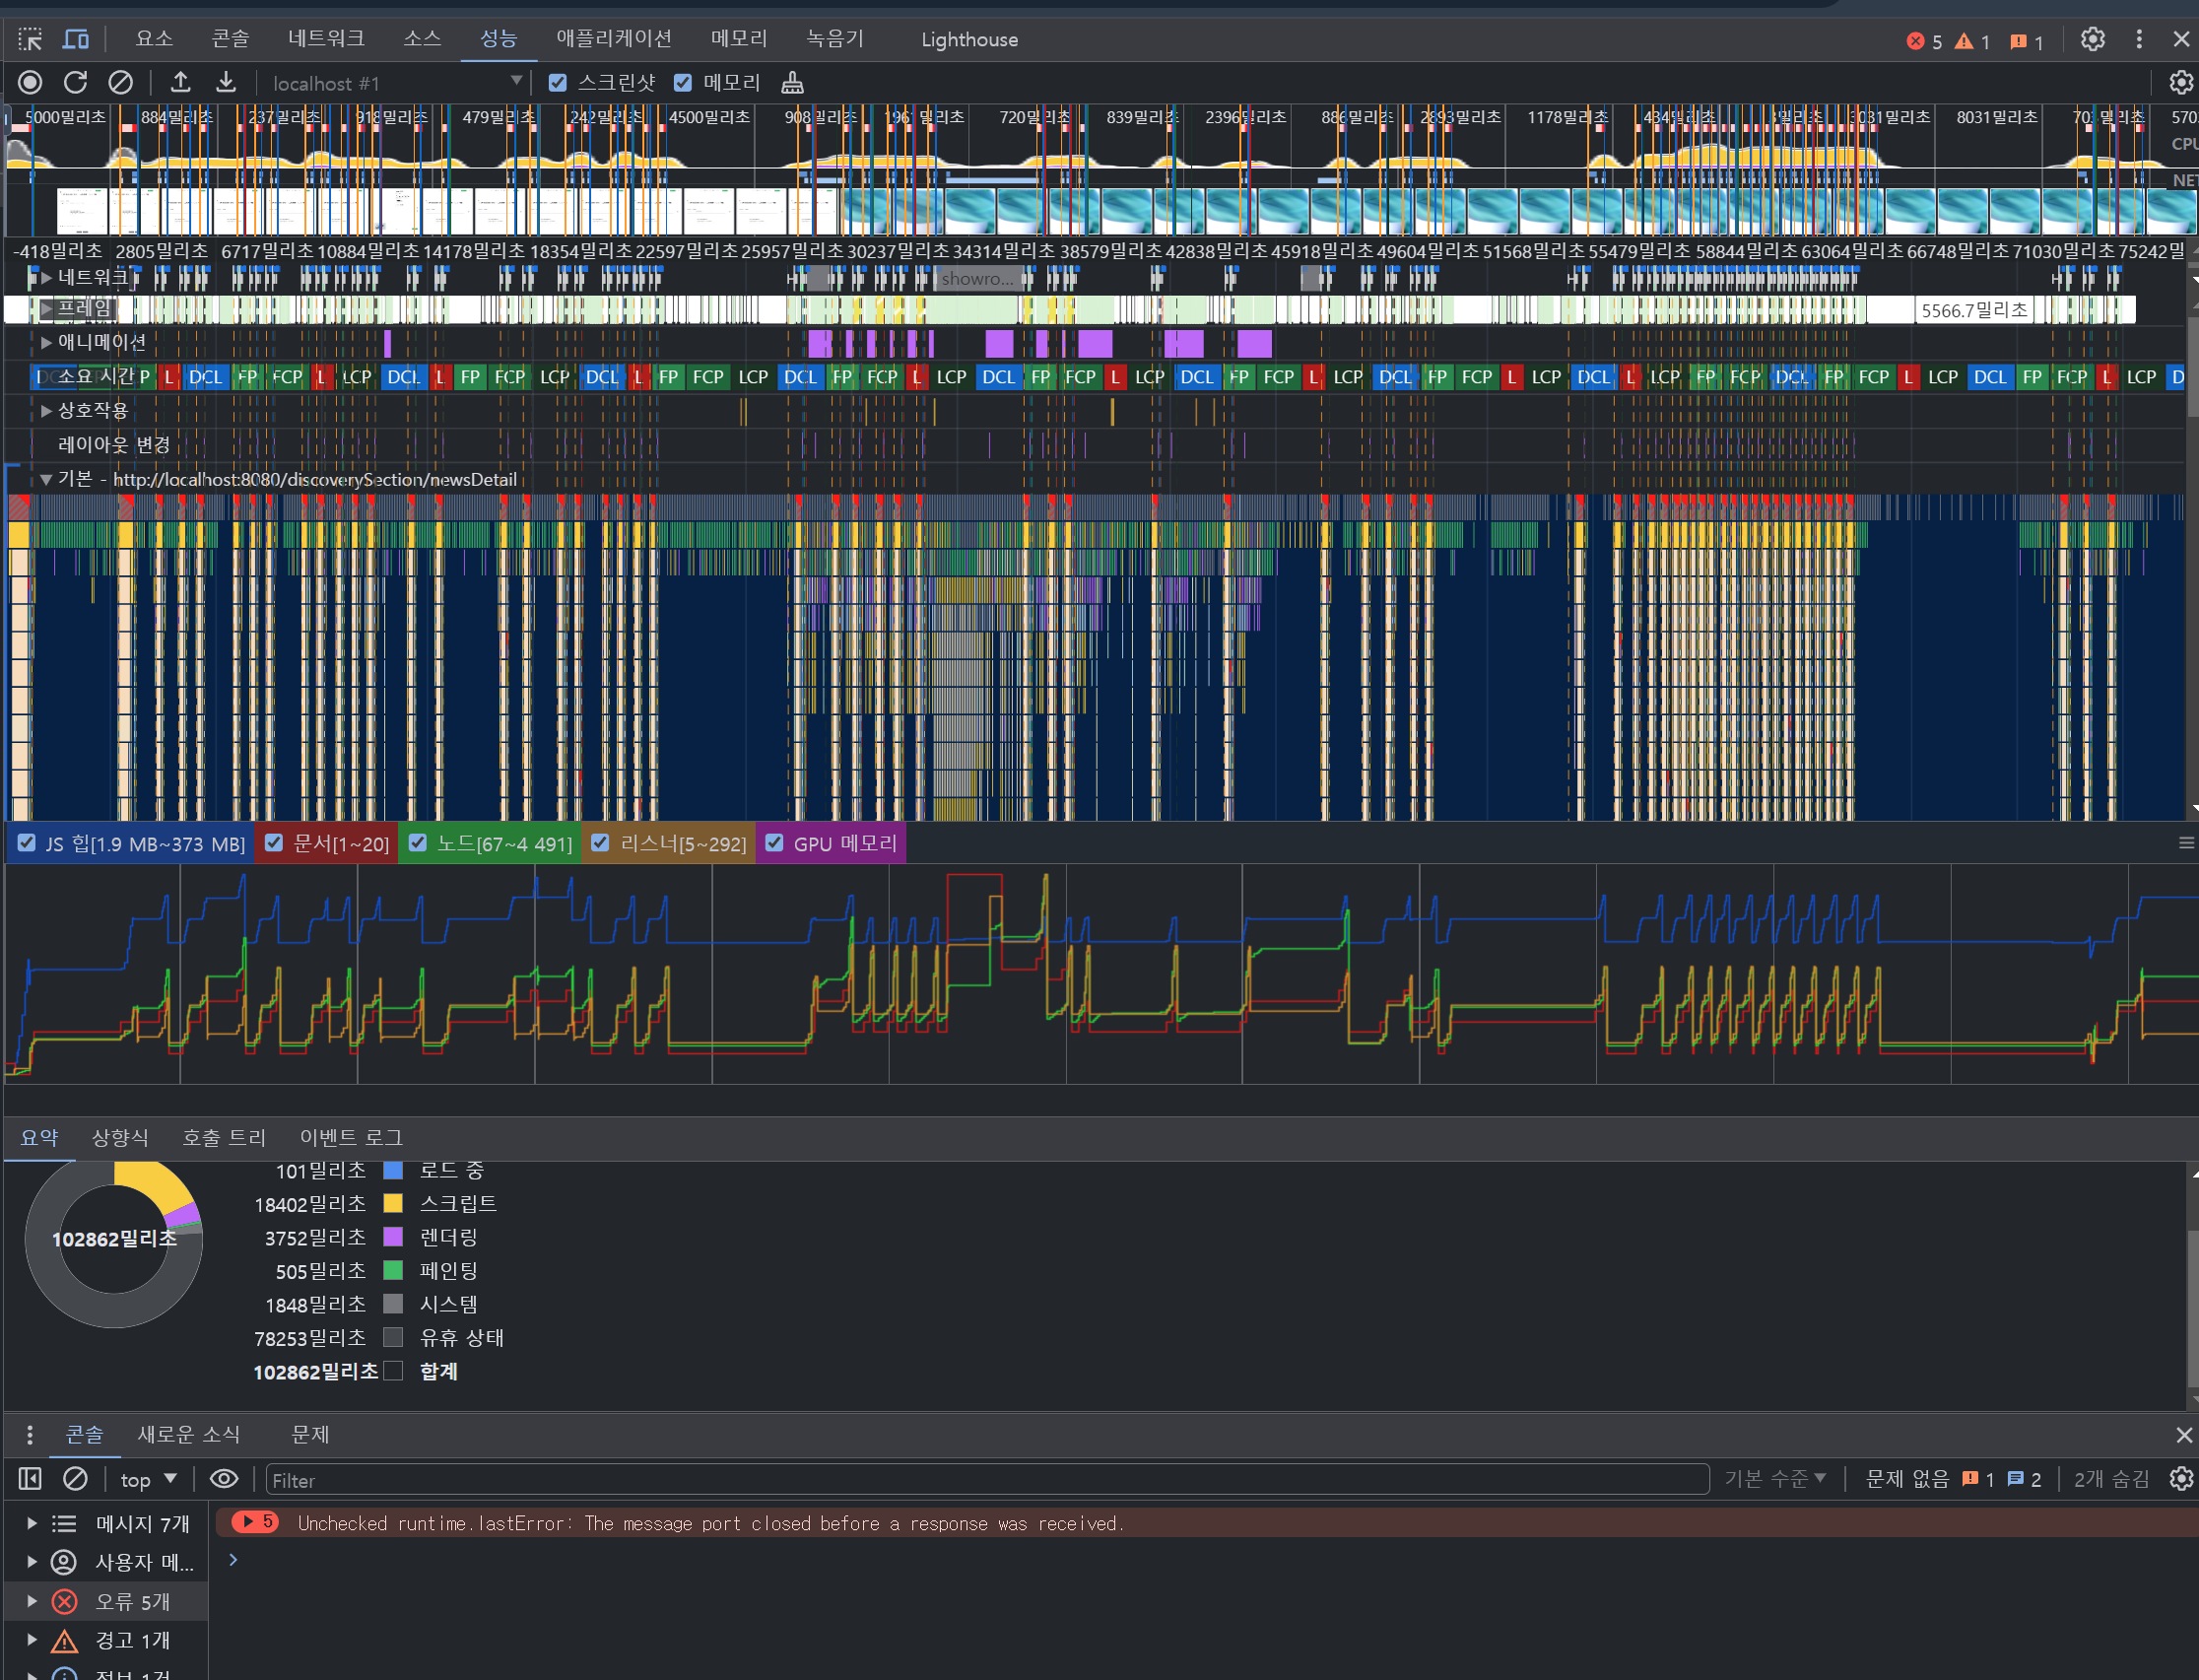
Task: Uncheck the 메모리 checkbox
Action: coord(683,83)
